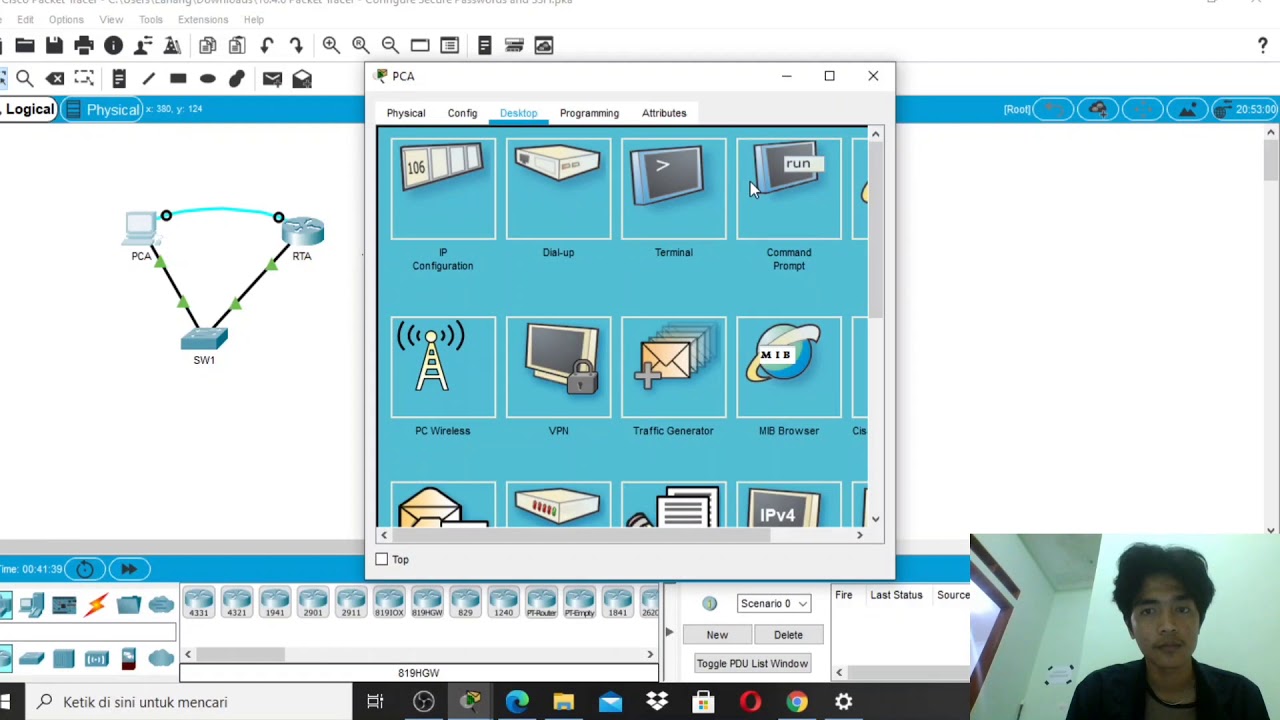Viewport: 1280px width, 720px height.
Task: Choose the lightning-bolt Connections category
Action: coord(96,604)
